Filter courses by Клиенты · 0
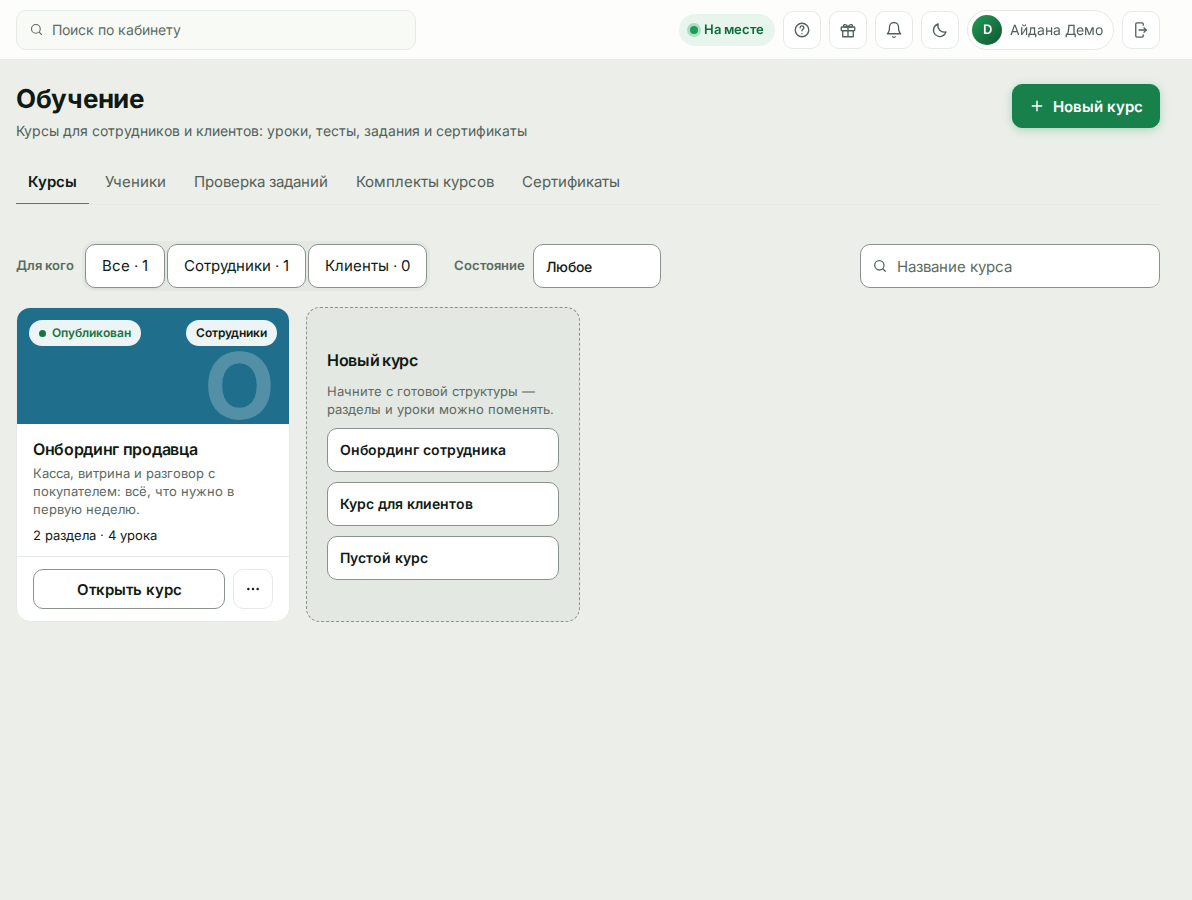The width and height of the screenshot is (1192, 900). pyautogui.click(x=367, y=266)
